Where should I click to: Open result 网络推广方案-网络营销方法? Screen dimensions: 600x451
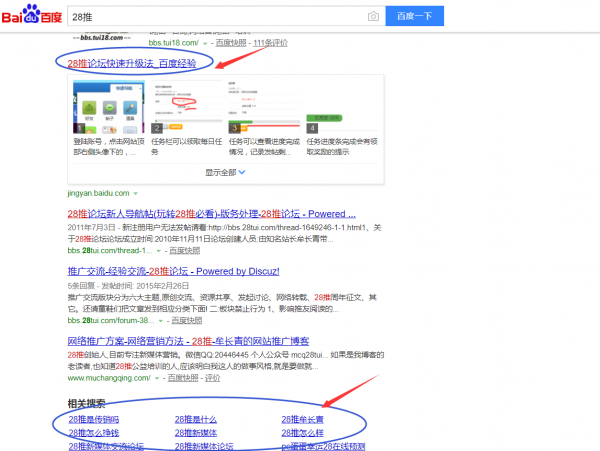[188, 341]
